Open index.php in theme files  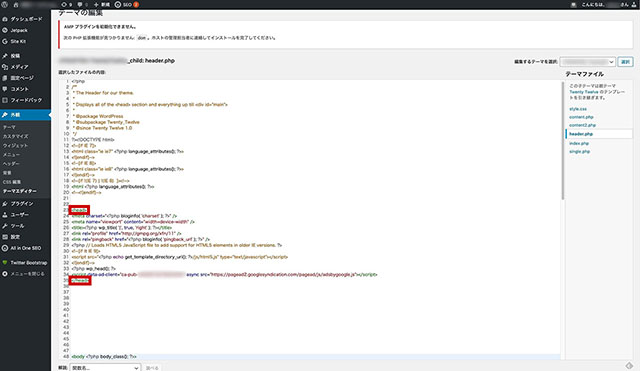(579, 143)
